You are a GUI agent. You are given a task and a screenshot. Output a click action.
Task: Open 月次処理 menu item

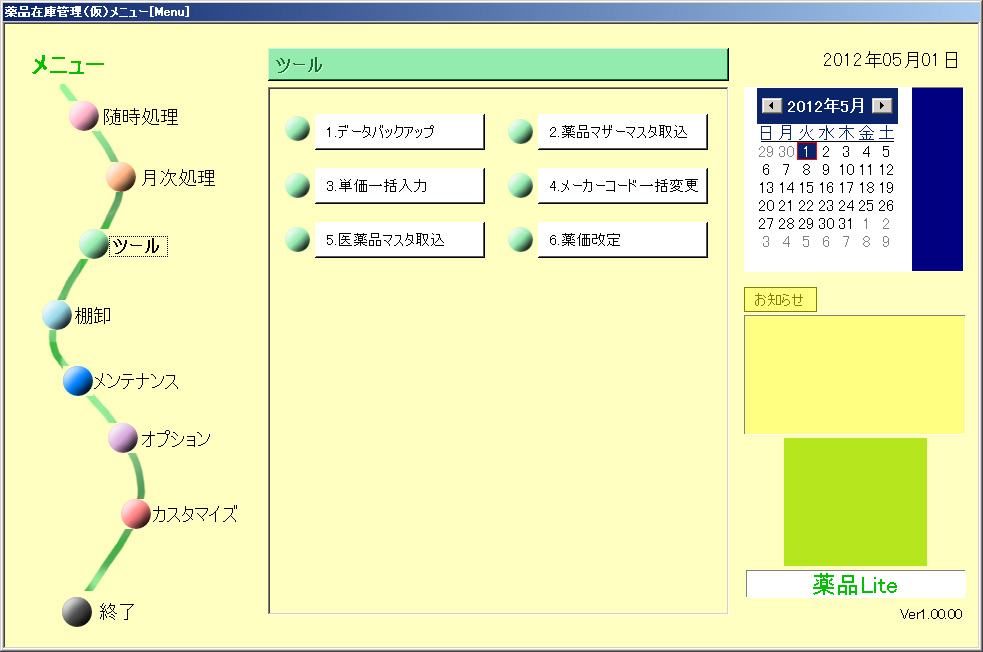(178, 177)
